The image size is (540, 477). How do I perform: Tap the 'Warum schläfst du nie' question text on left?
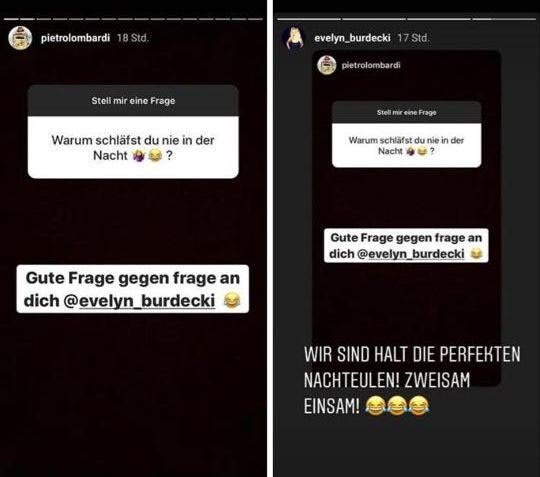pos(133,148)
